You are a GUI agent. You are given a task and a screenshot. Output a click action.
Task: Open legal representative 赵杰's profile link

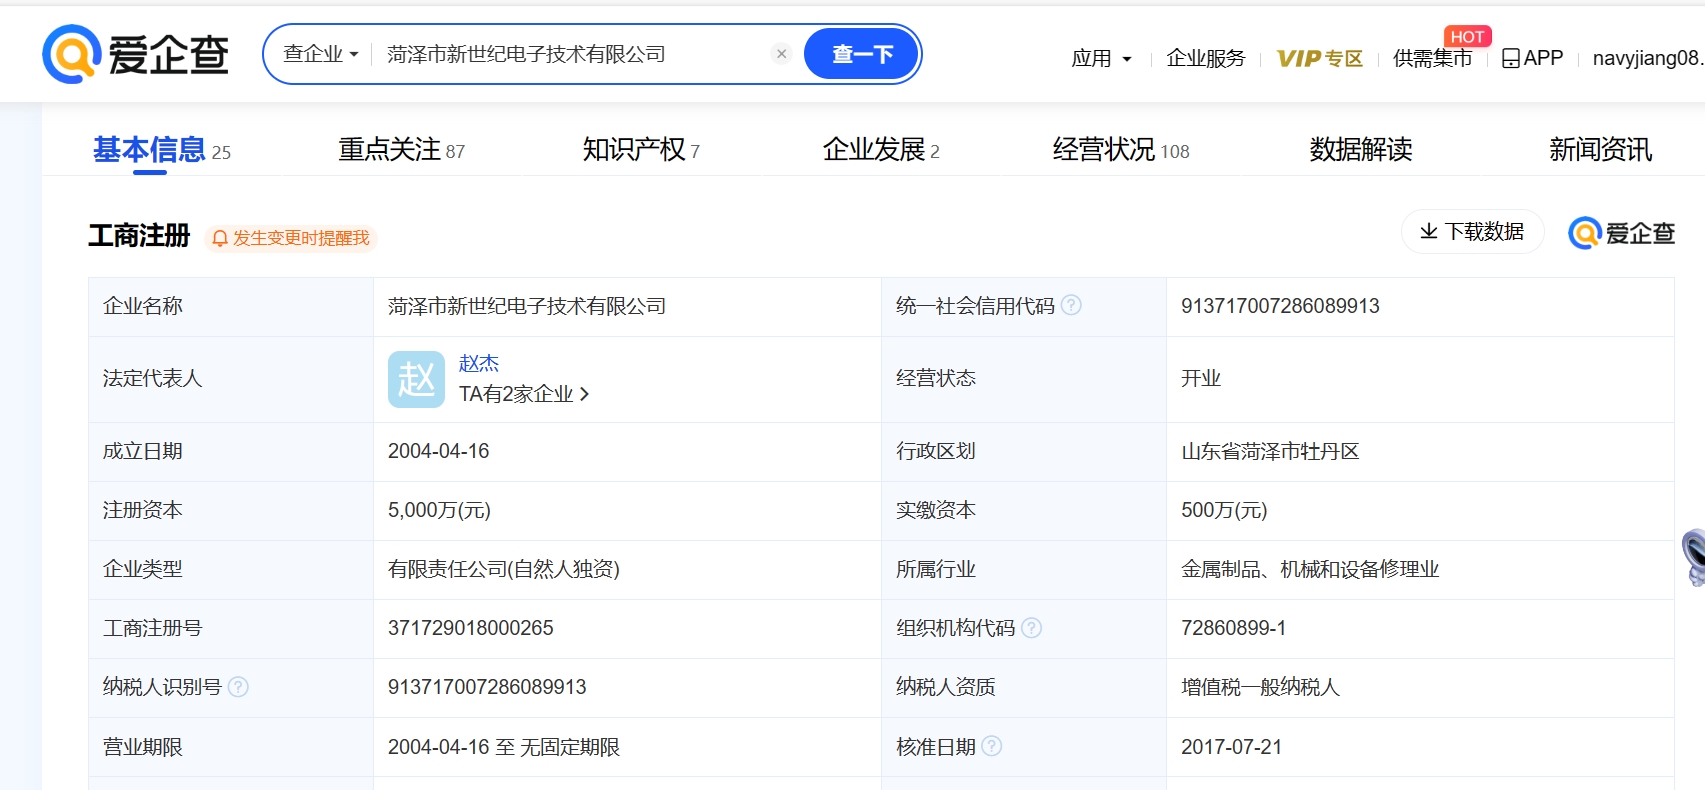pyautogui.click(x=479, y=363)
